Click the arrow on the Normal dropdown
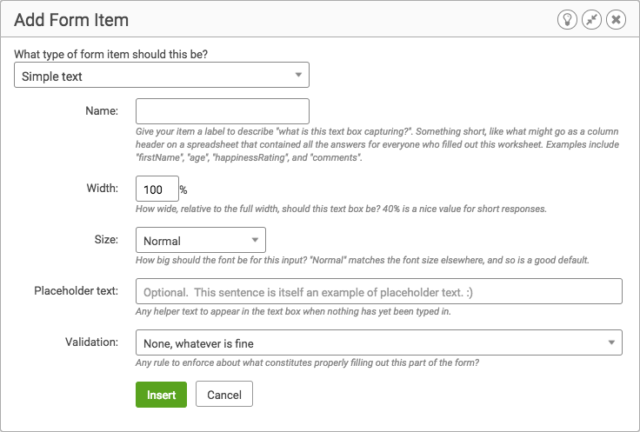Viewport: 640px width, 432px height. 255,240
